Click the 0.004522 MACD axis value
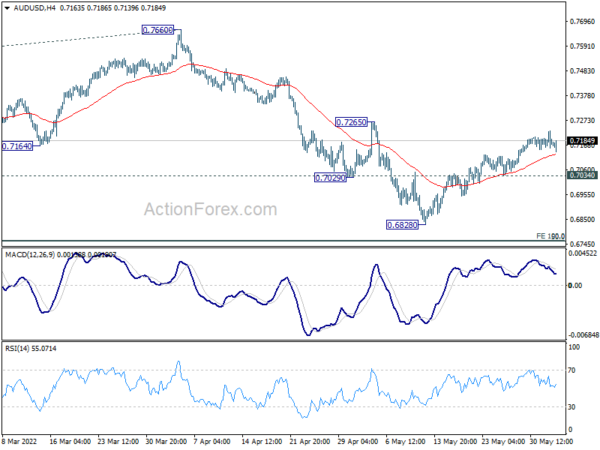The image size is (600, 450). [582, 253]
